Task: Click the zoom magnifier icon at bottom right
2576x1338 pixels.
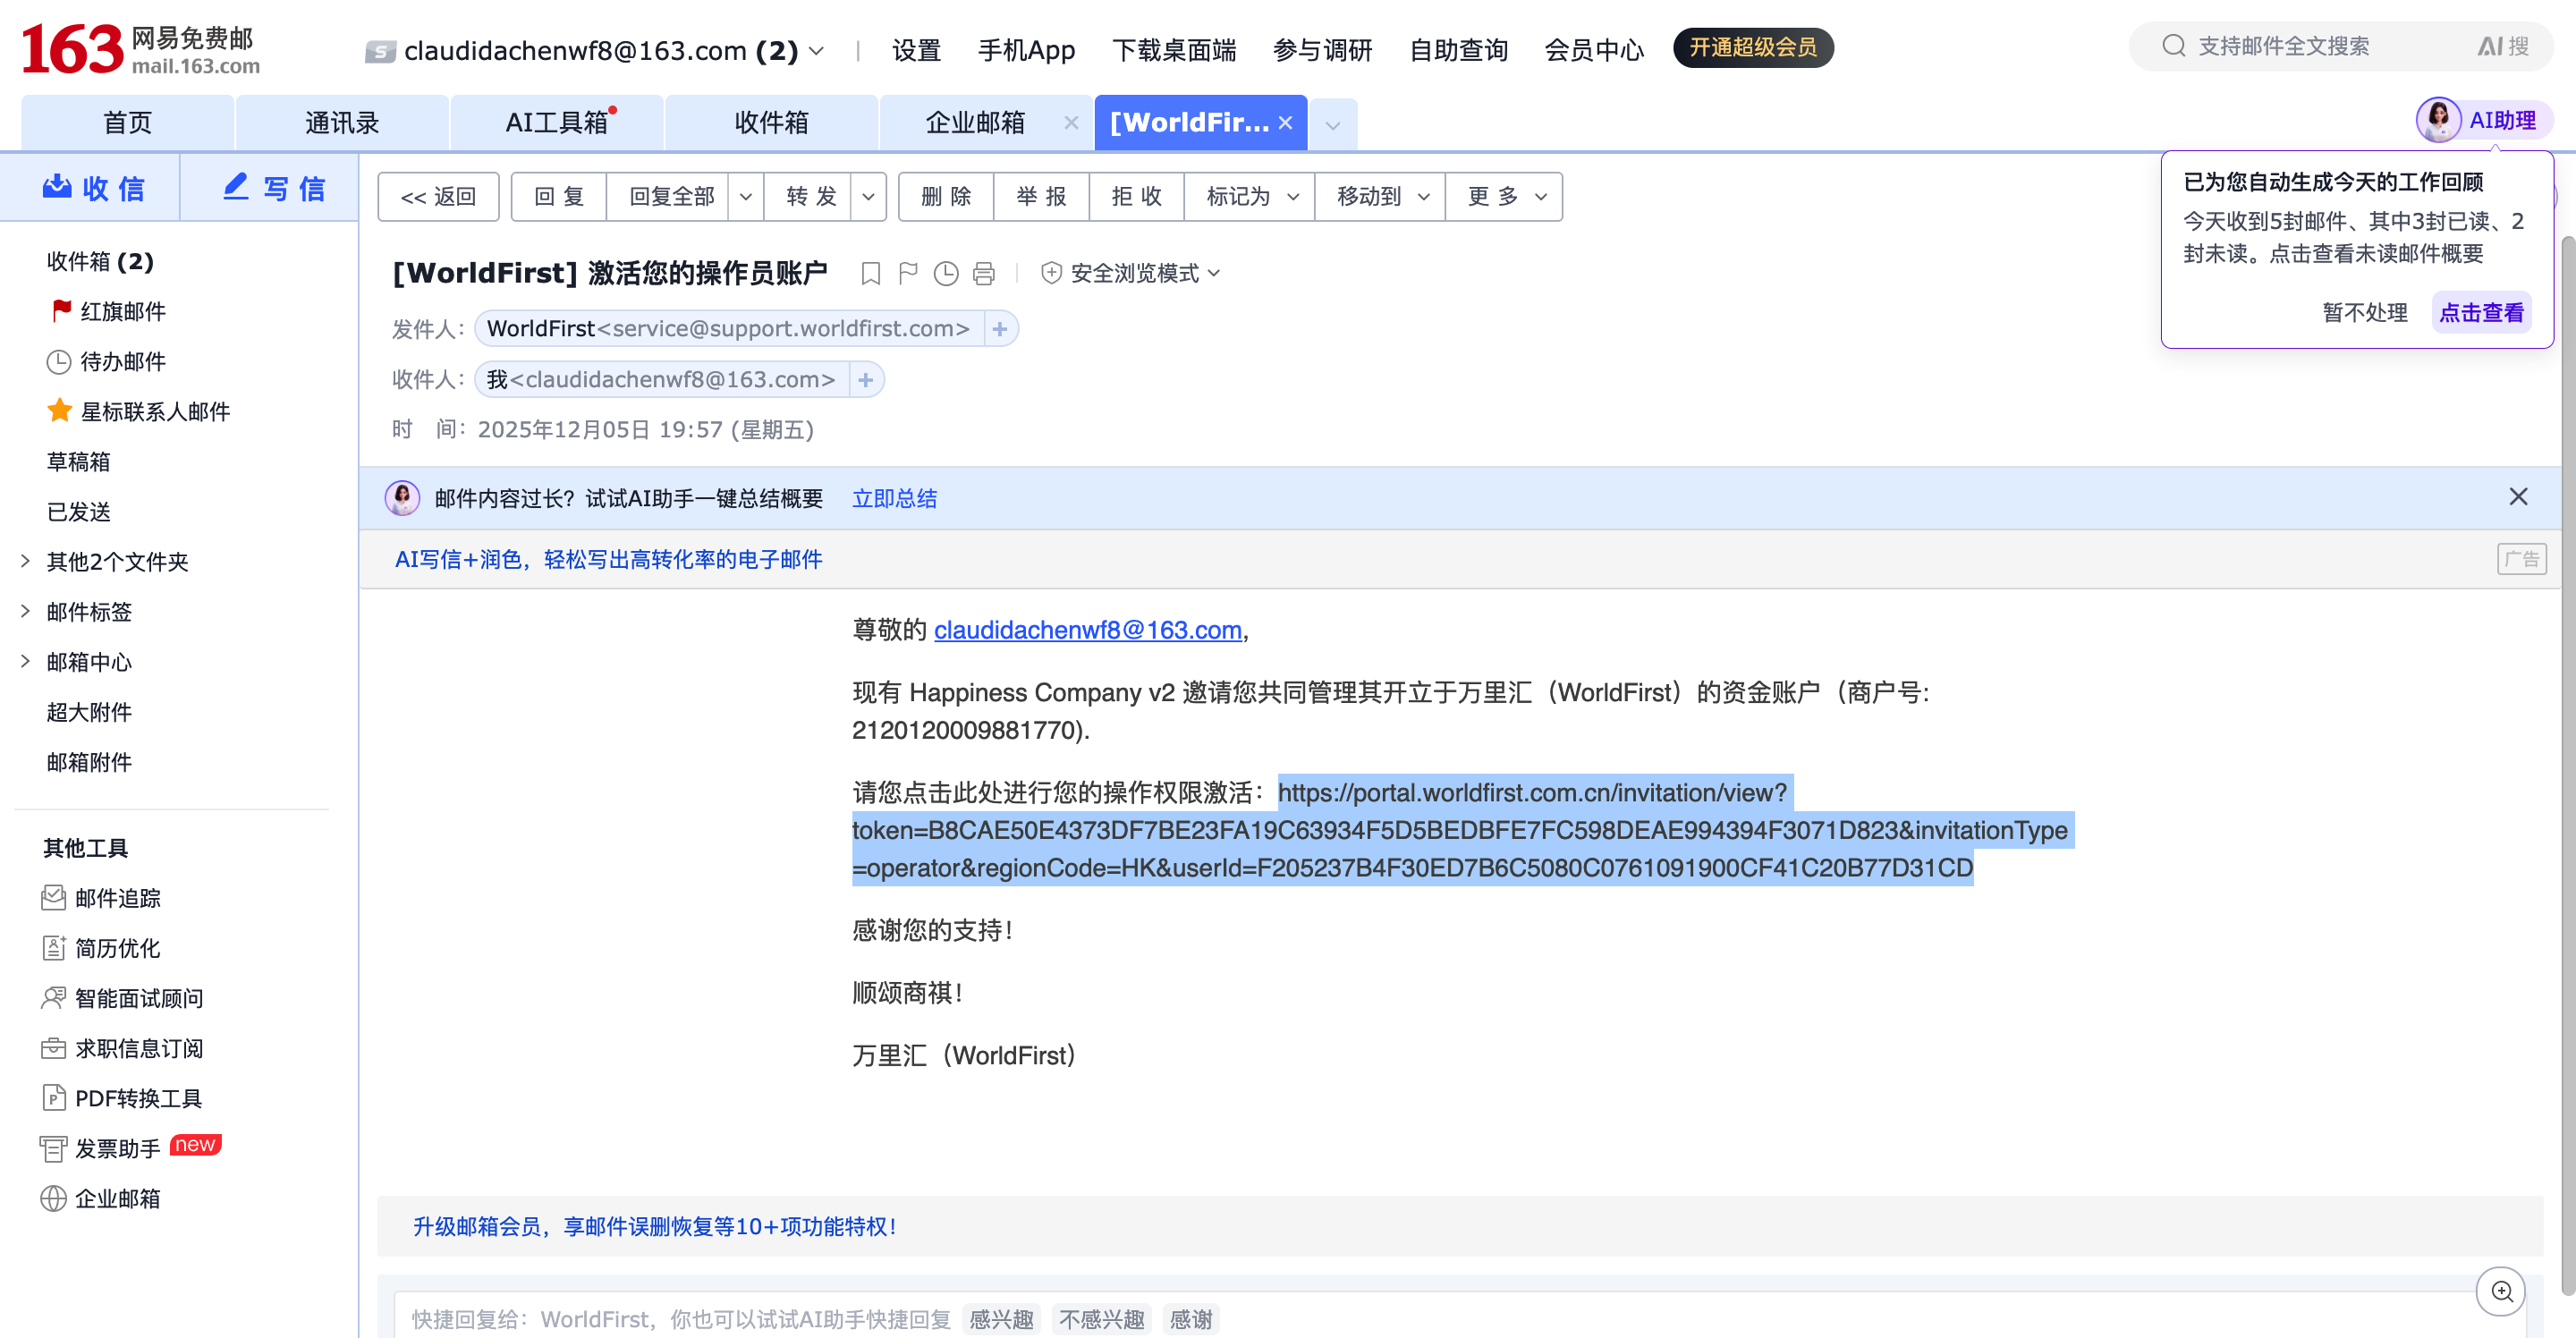Action: (2501, 1291)
